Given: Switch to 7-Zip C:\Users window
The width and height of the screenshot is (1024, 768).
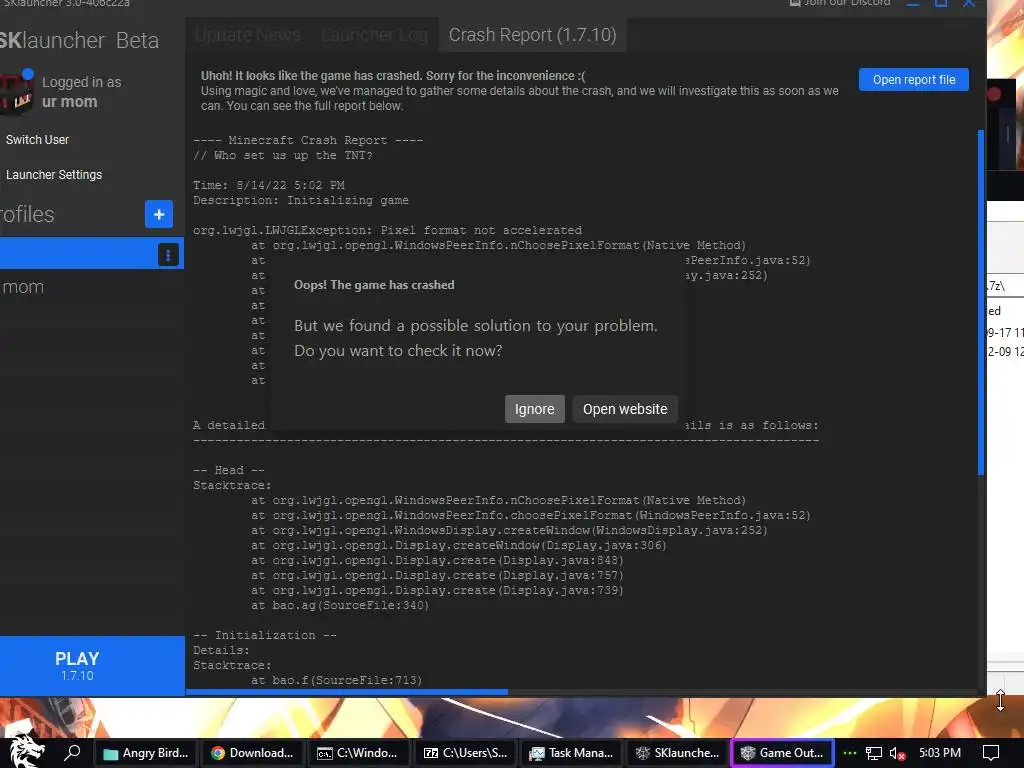Looking at the screenshot, I should point(466,753).
